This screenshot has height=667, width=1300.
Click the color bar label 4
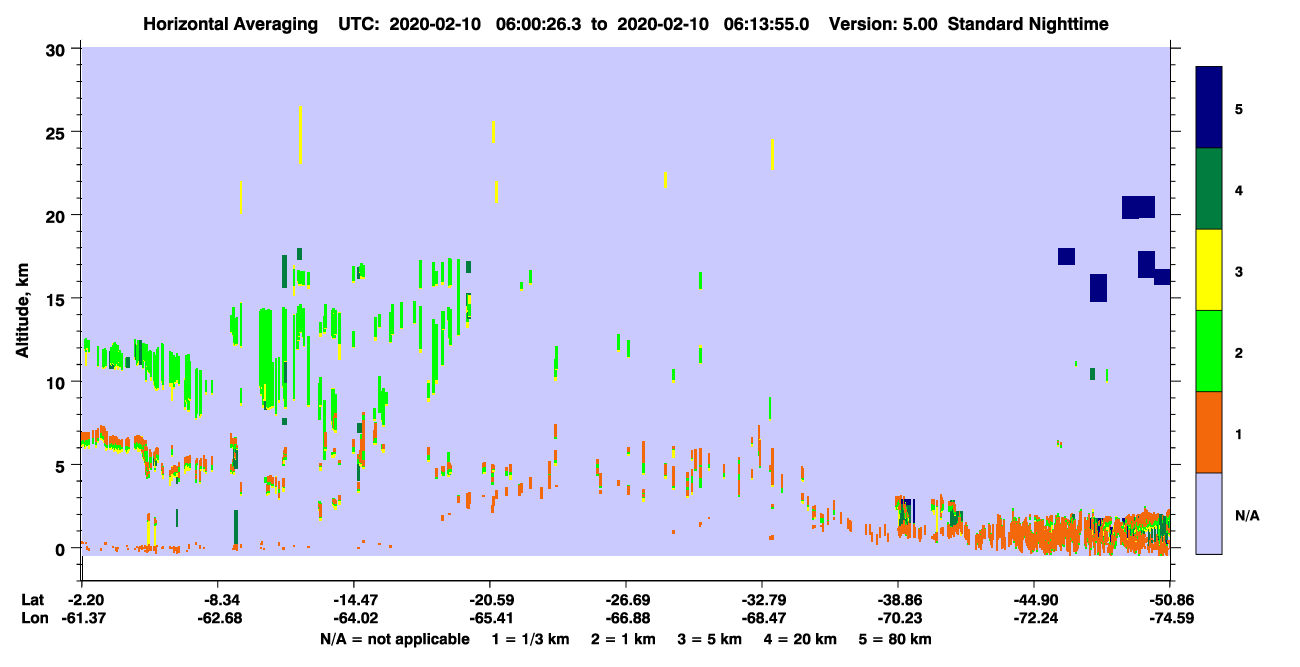1239,189
